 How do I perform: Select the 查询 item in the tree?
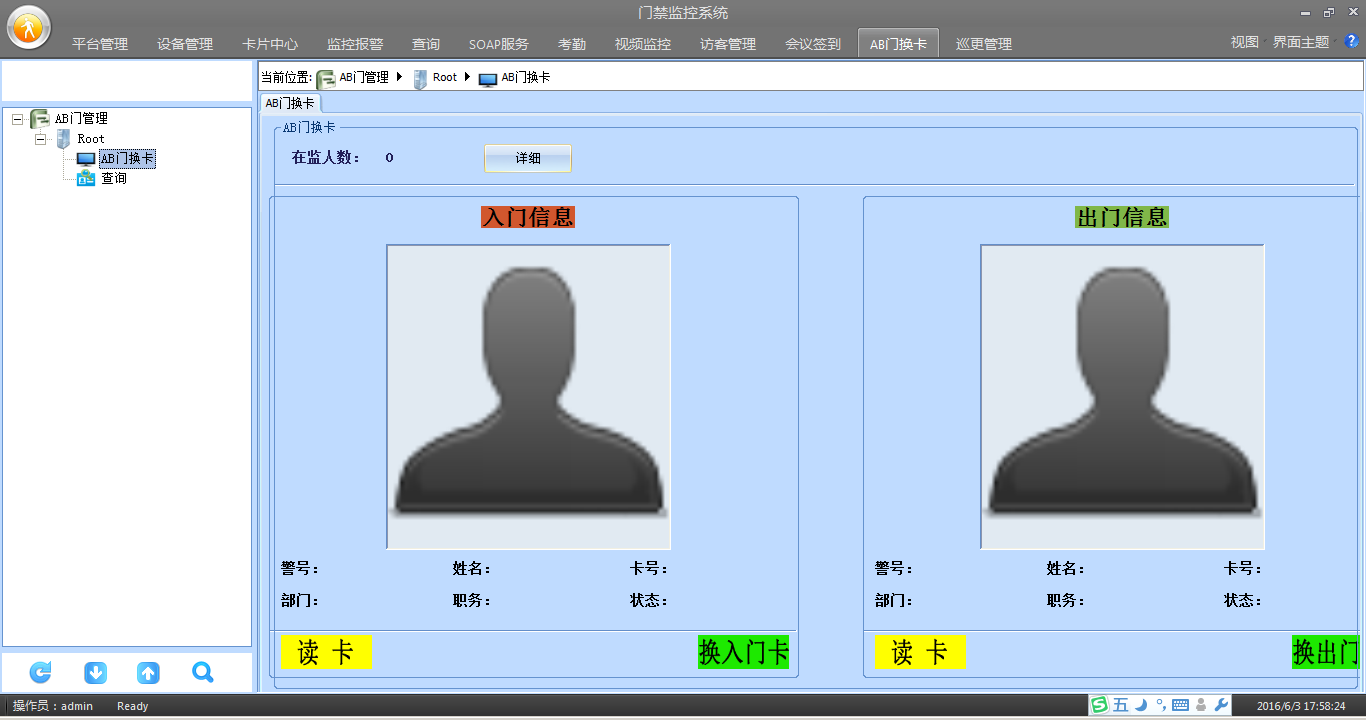tap(113, 179)
